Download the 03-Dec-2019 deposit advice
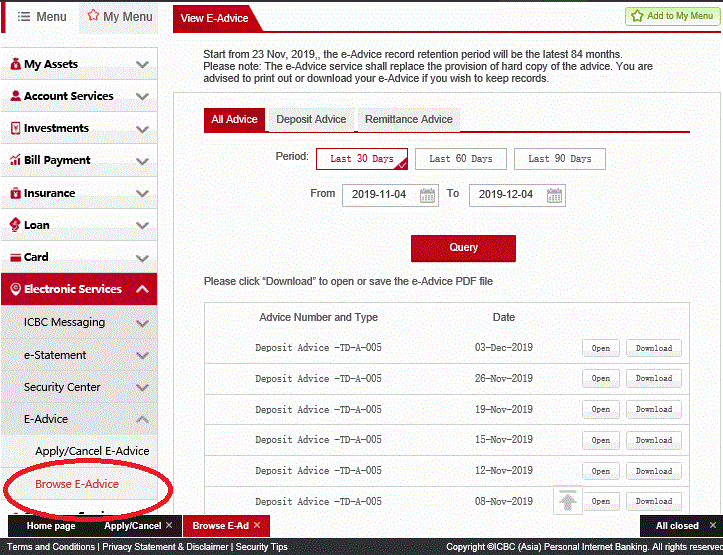 click(x=654, y=348)
